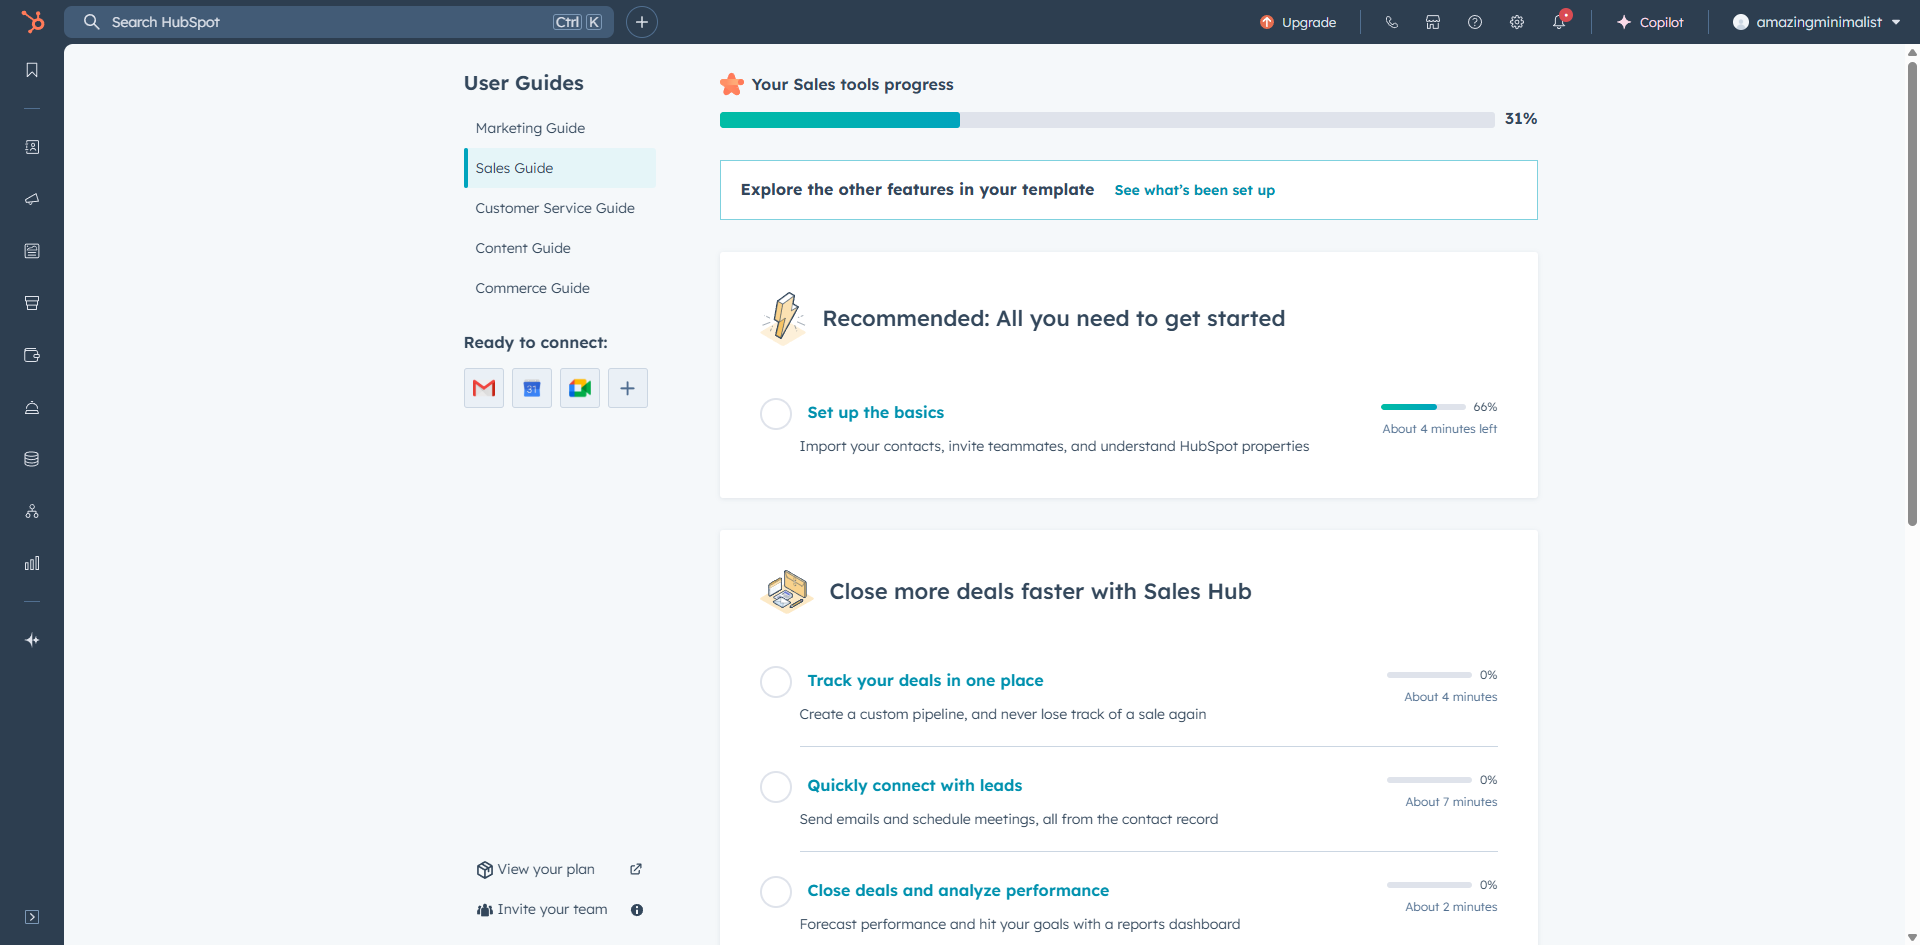
Task: Click 'See what's been set up' link
Action: (x=1194, y=190)
